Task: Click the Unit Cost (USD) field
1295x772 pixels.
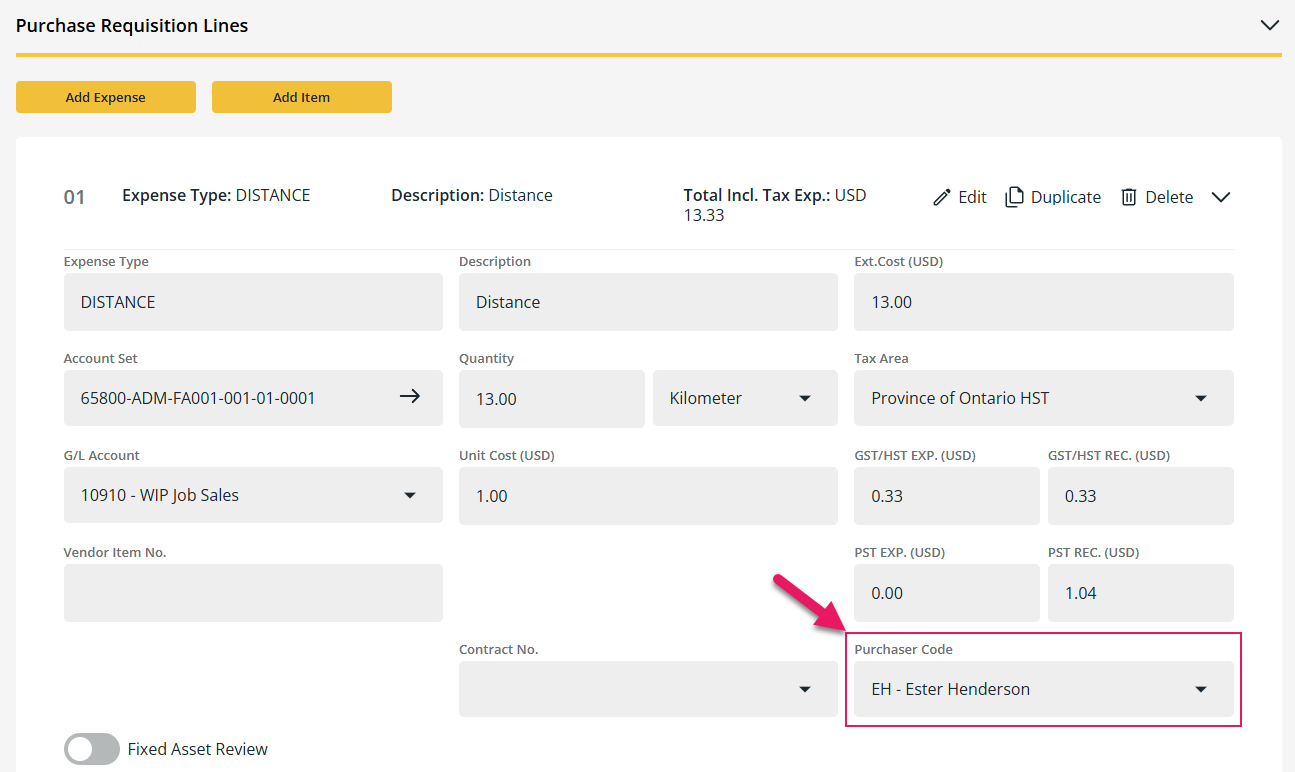Action: point(648,495)
